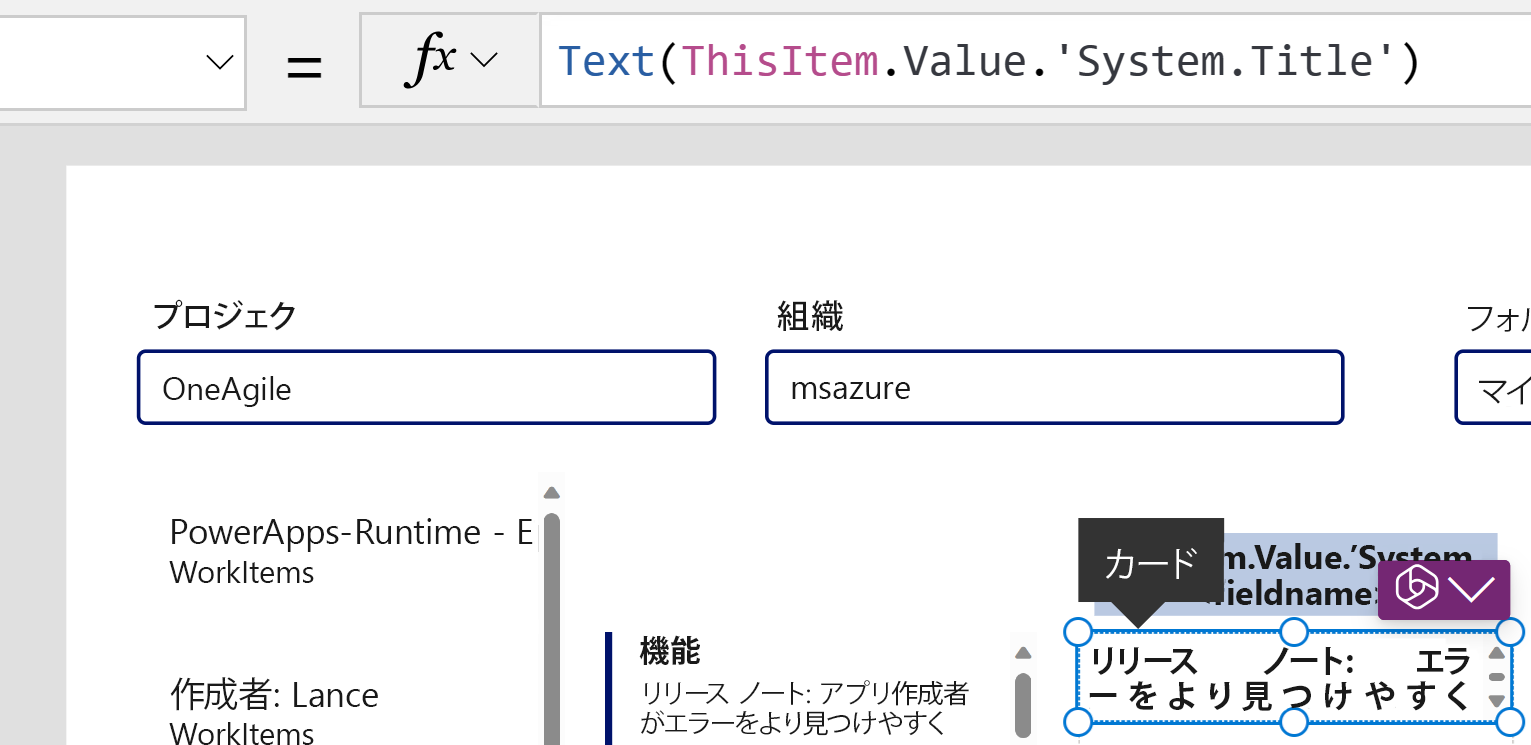Click the top-left selection handle of selected control
The image size is (1531, 745).
point(1078,632)
